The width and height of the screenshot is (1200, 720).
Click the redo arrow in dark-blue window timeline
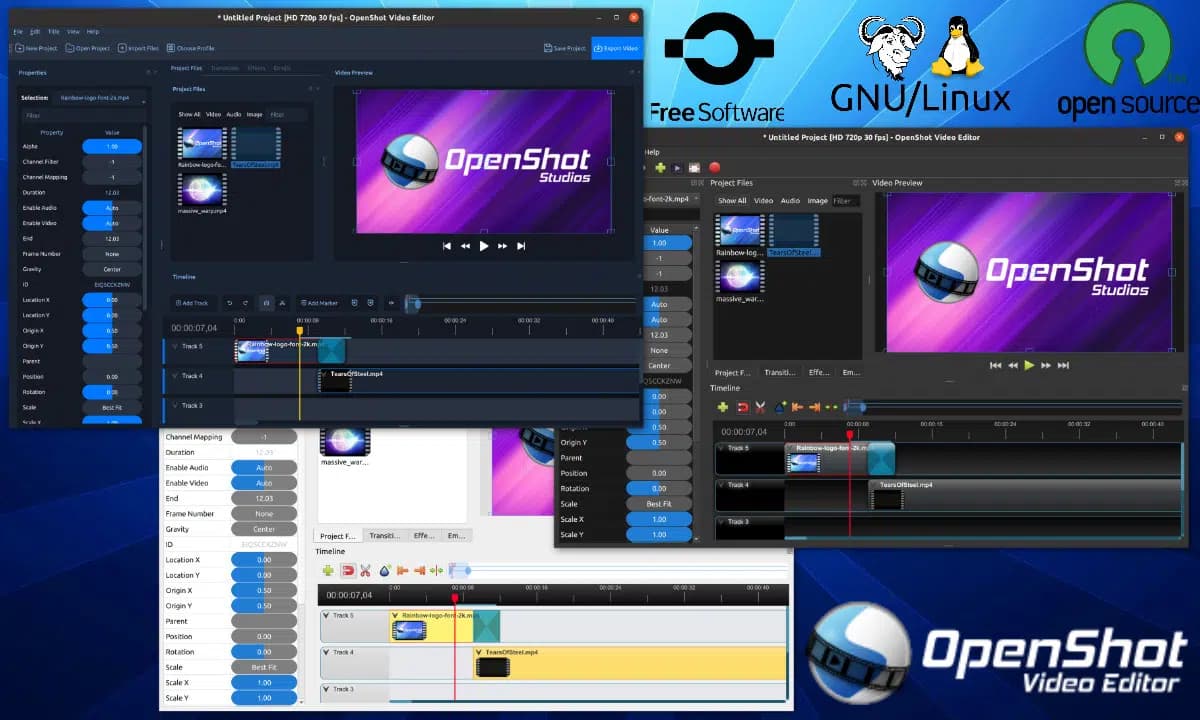tap(246, 303)
